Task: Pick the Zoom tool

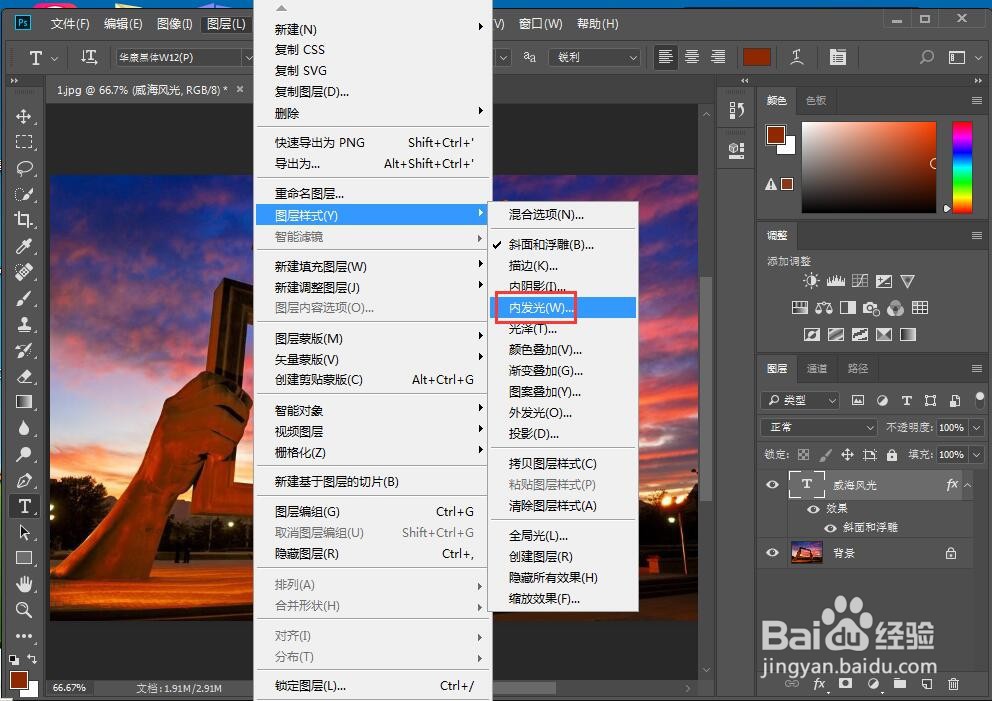Action: [x=23, y=610]
